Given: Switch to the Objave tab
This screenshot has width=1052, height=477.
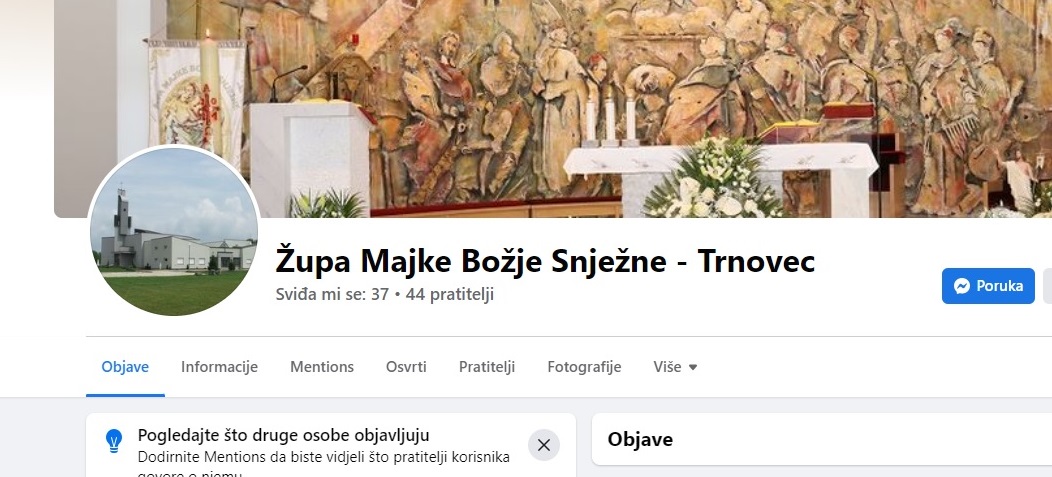Looking at the screenshot, I should [125, 367].
